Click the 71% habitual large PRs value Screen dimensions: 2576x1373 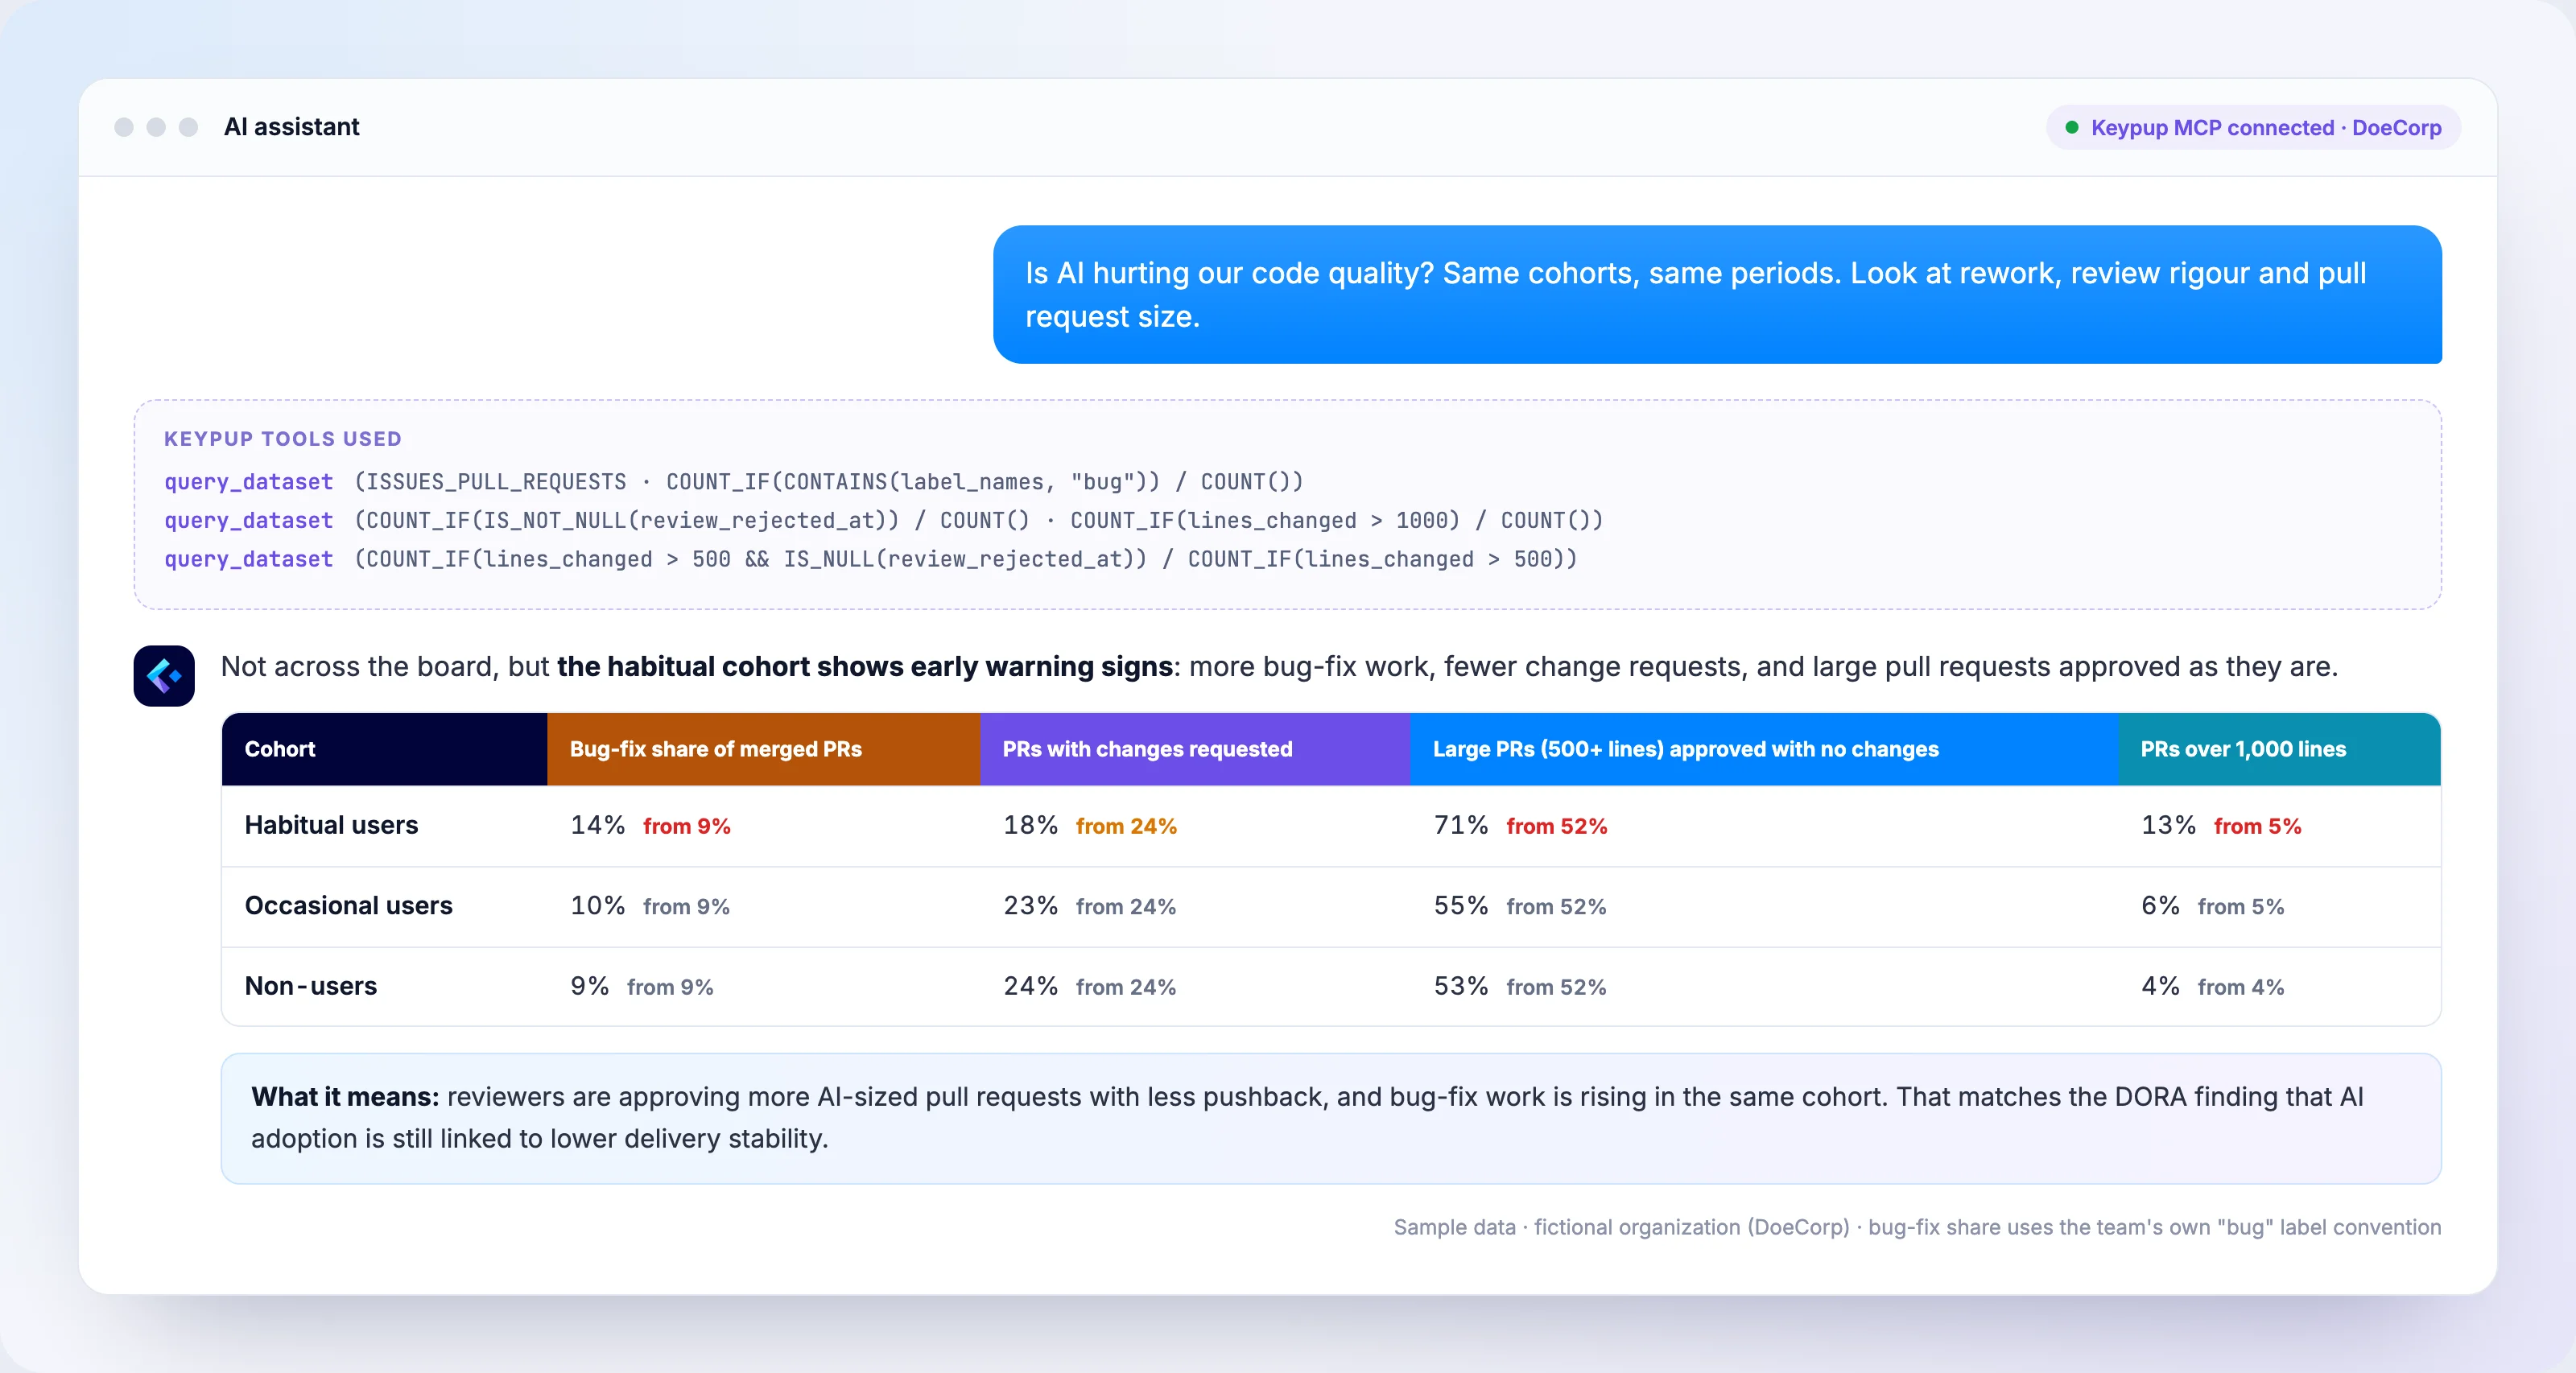pyautogui.click(x=1460, y=825)
